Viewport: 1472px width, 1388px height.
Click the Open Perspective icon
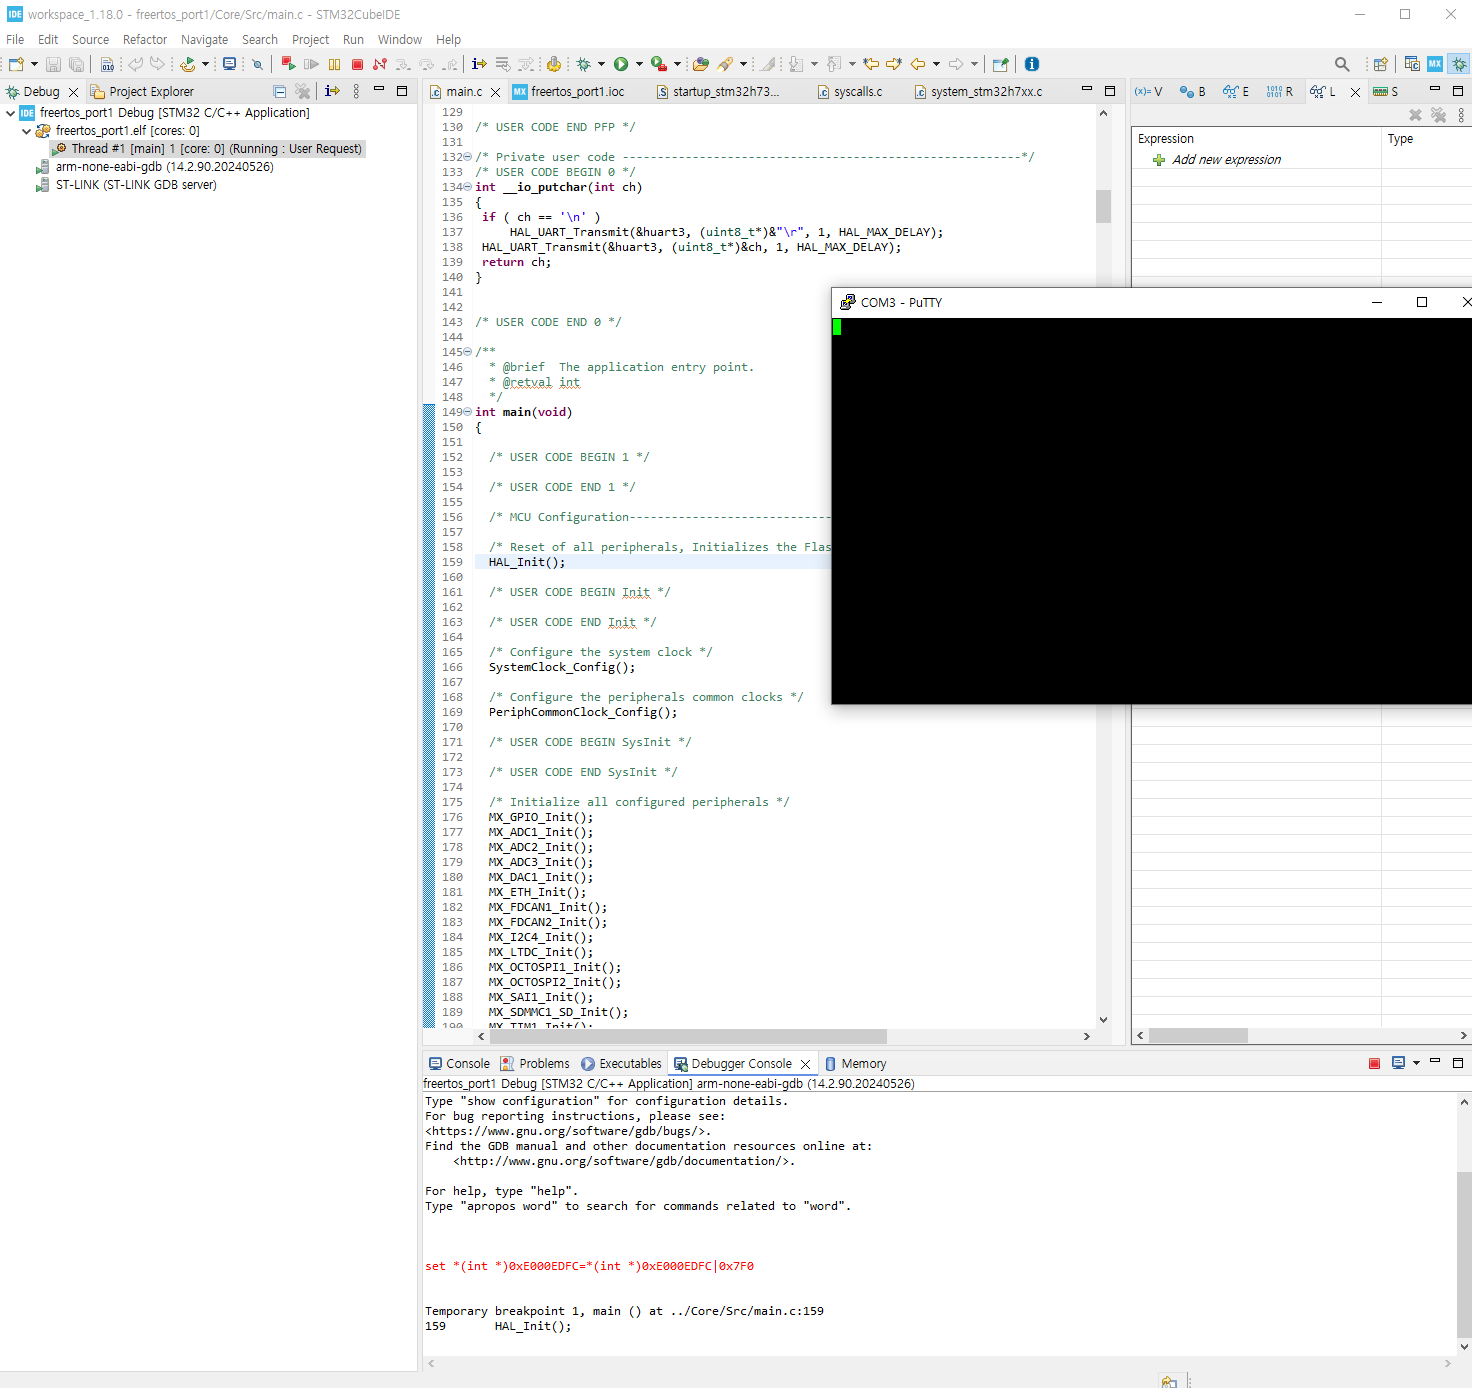coord(1381,64)
